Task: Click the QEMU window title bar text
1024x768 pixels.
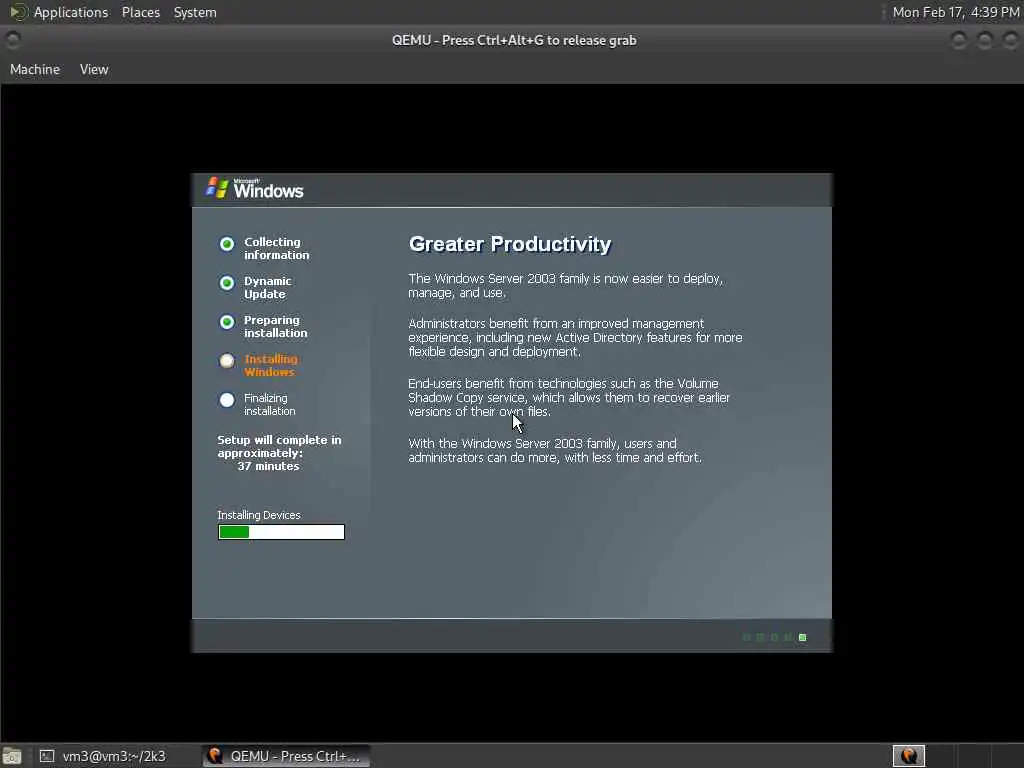Action: pyautogui.click(x=514, y=40)
